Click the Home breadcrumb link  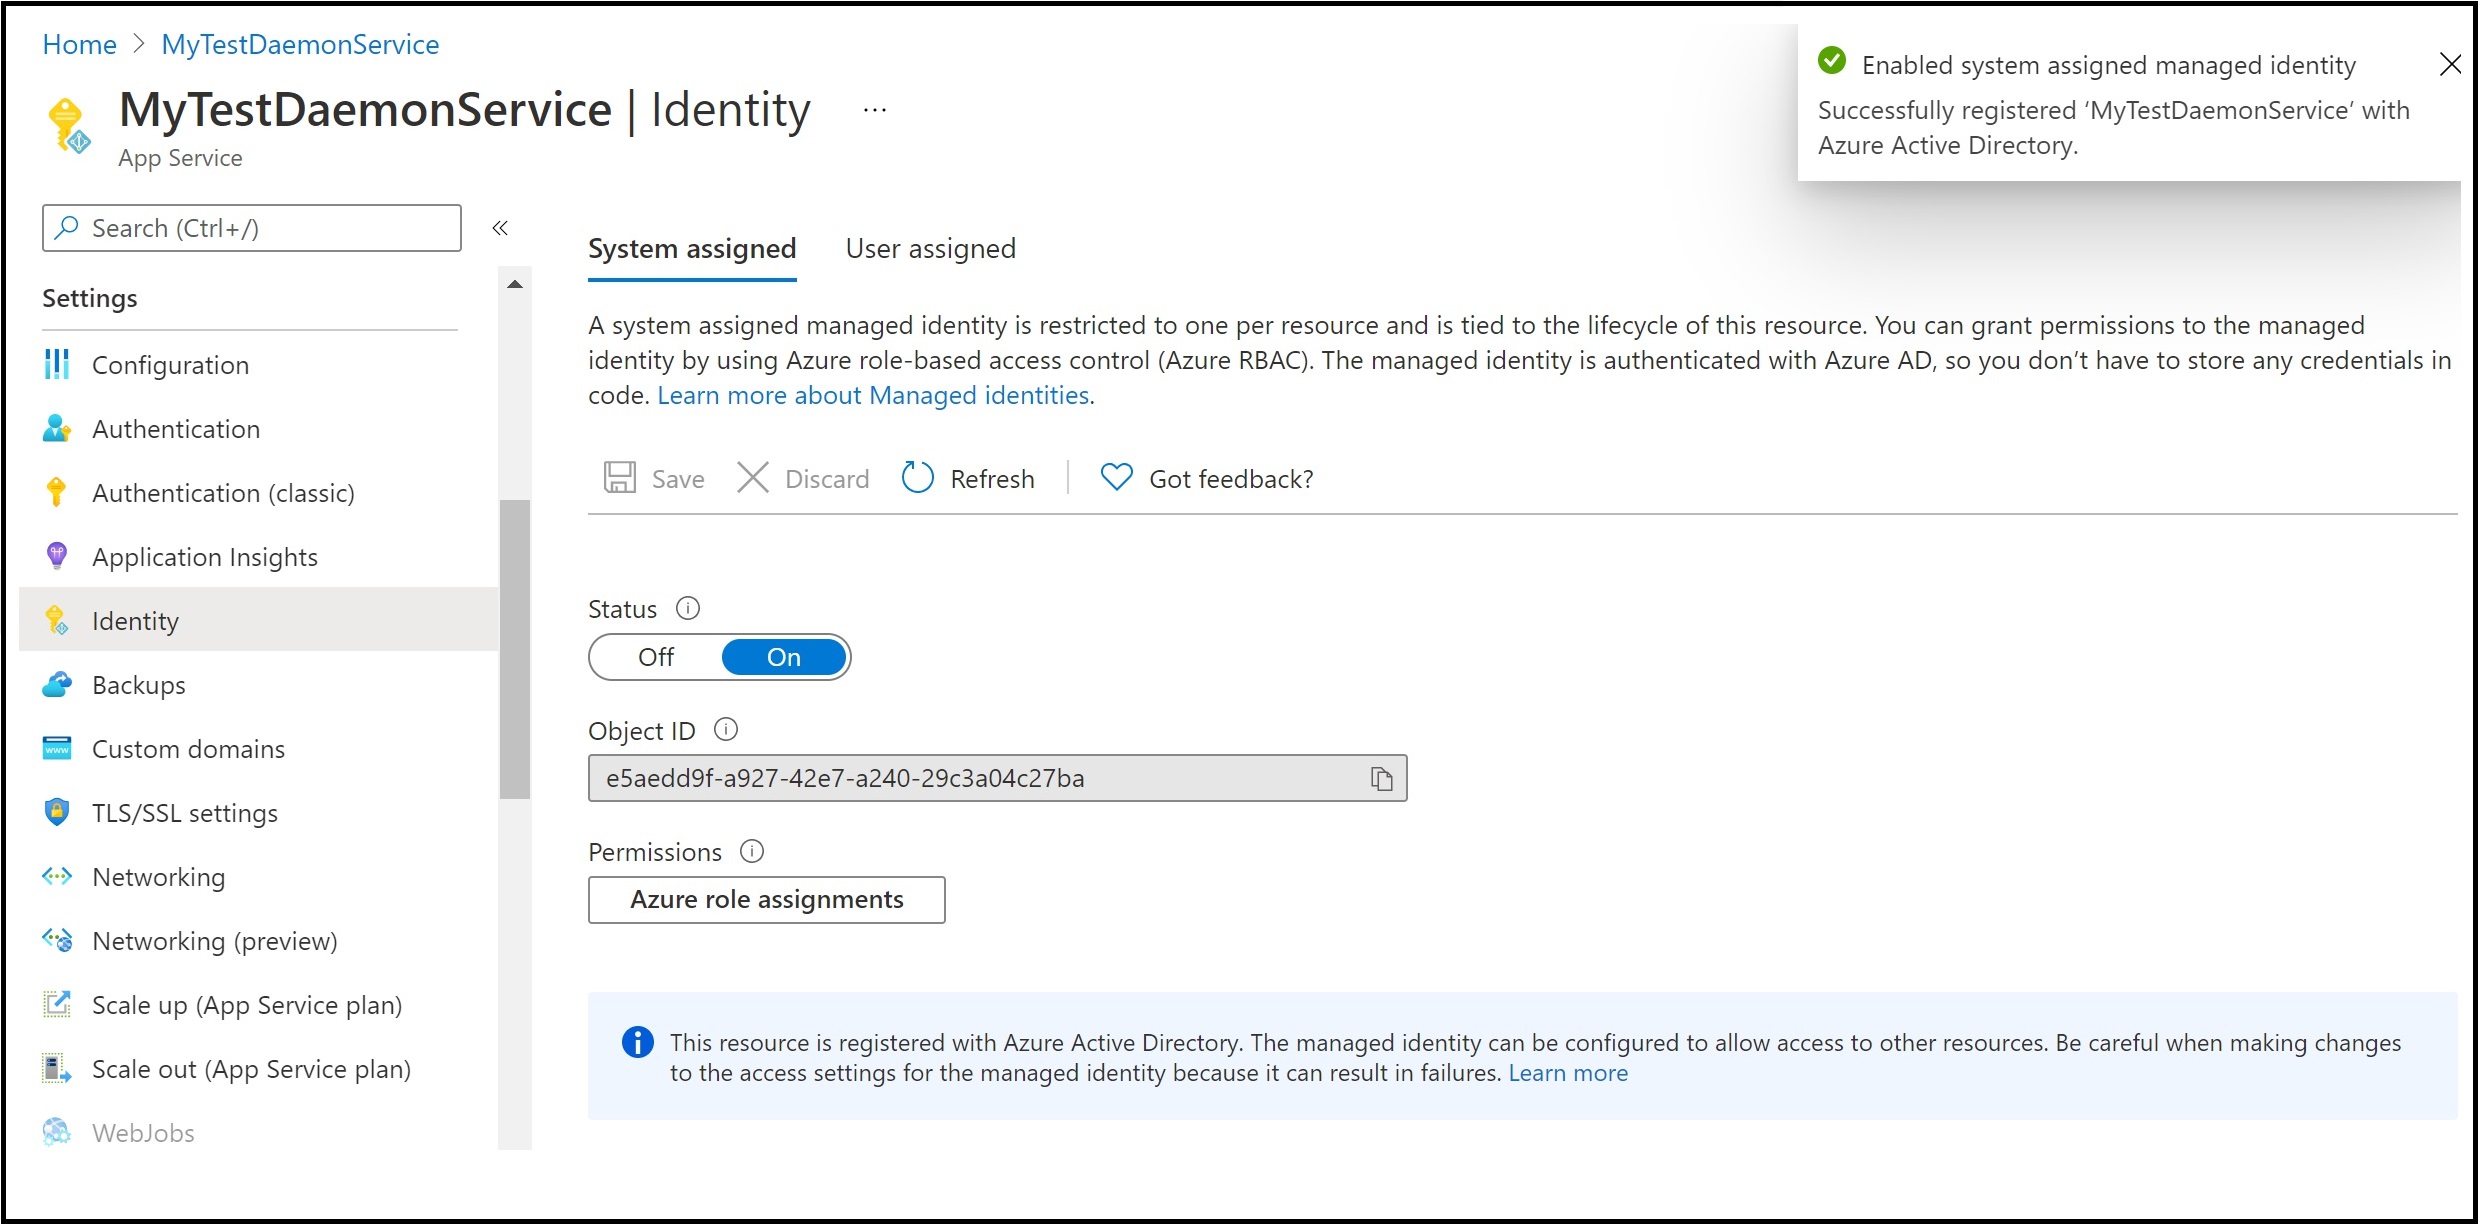tap(79, 45)
